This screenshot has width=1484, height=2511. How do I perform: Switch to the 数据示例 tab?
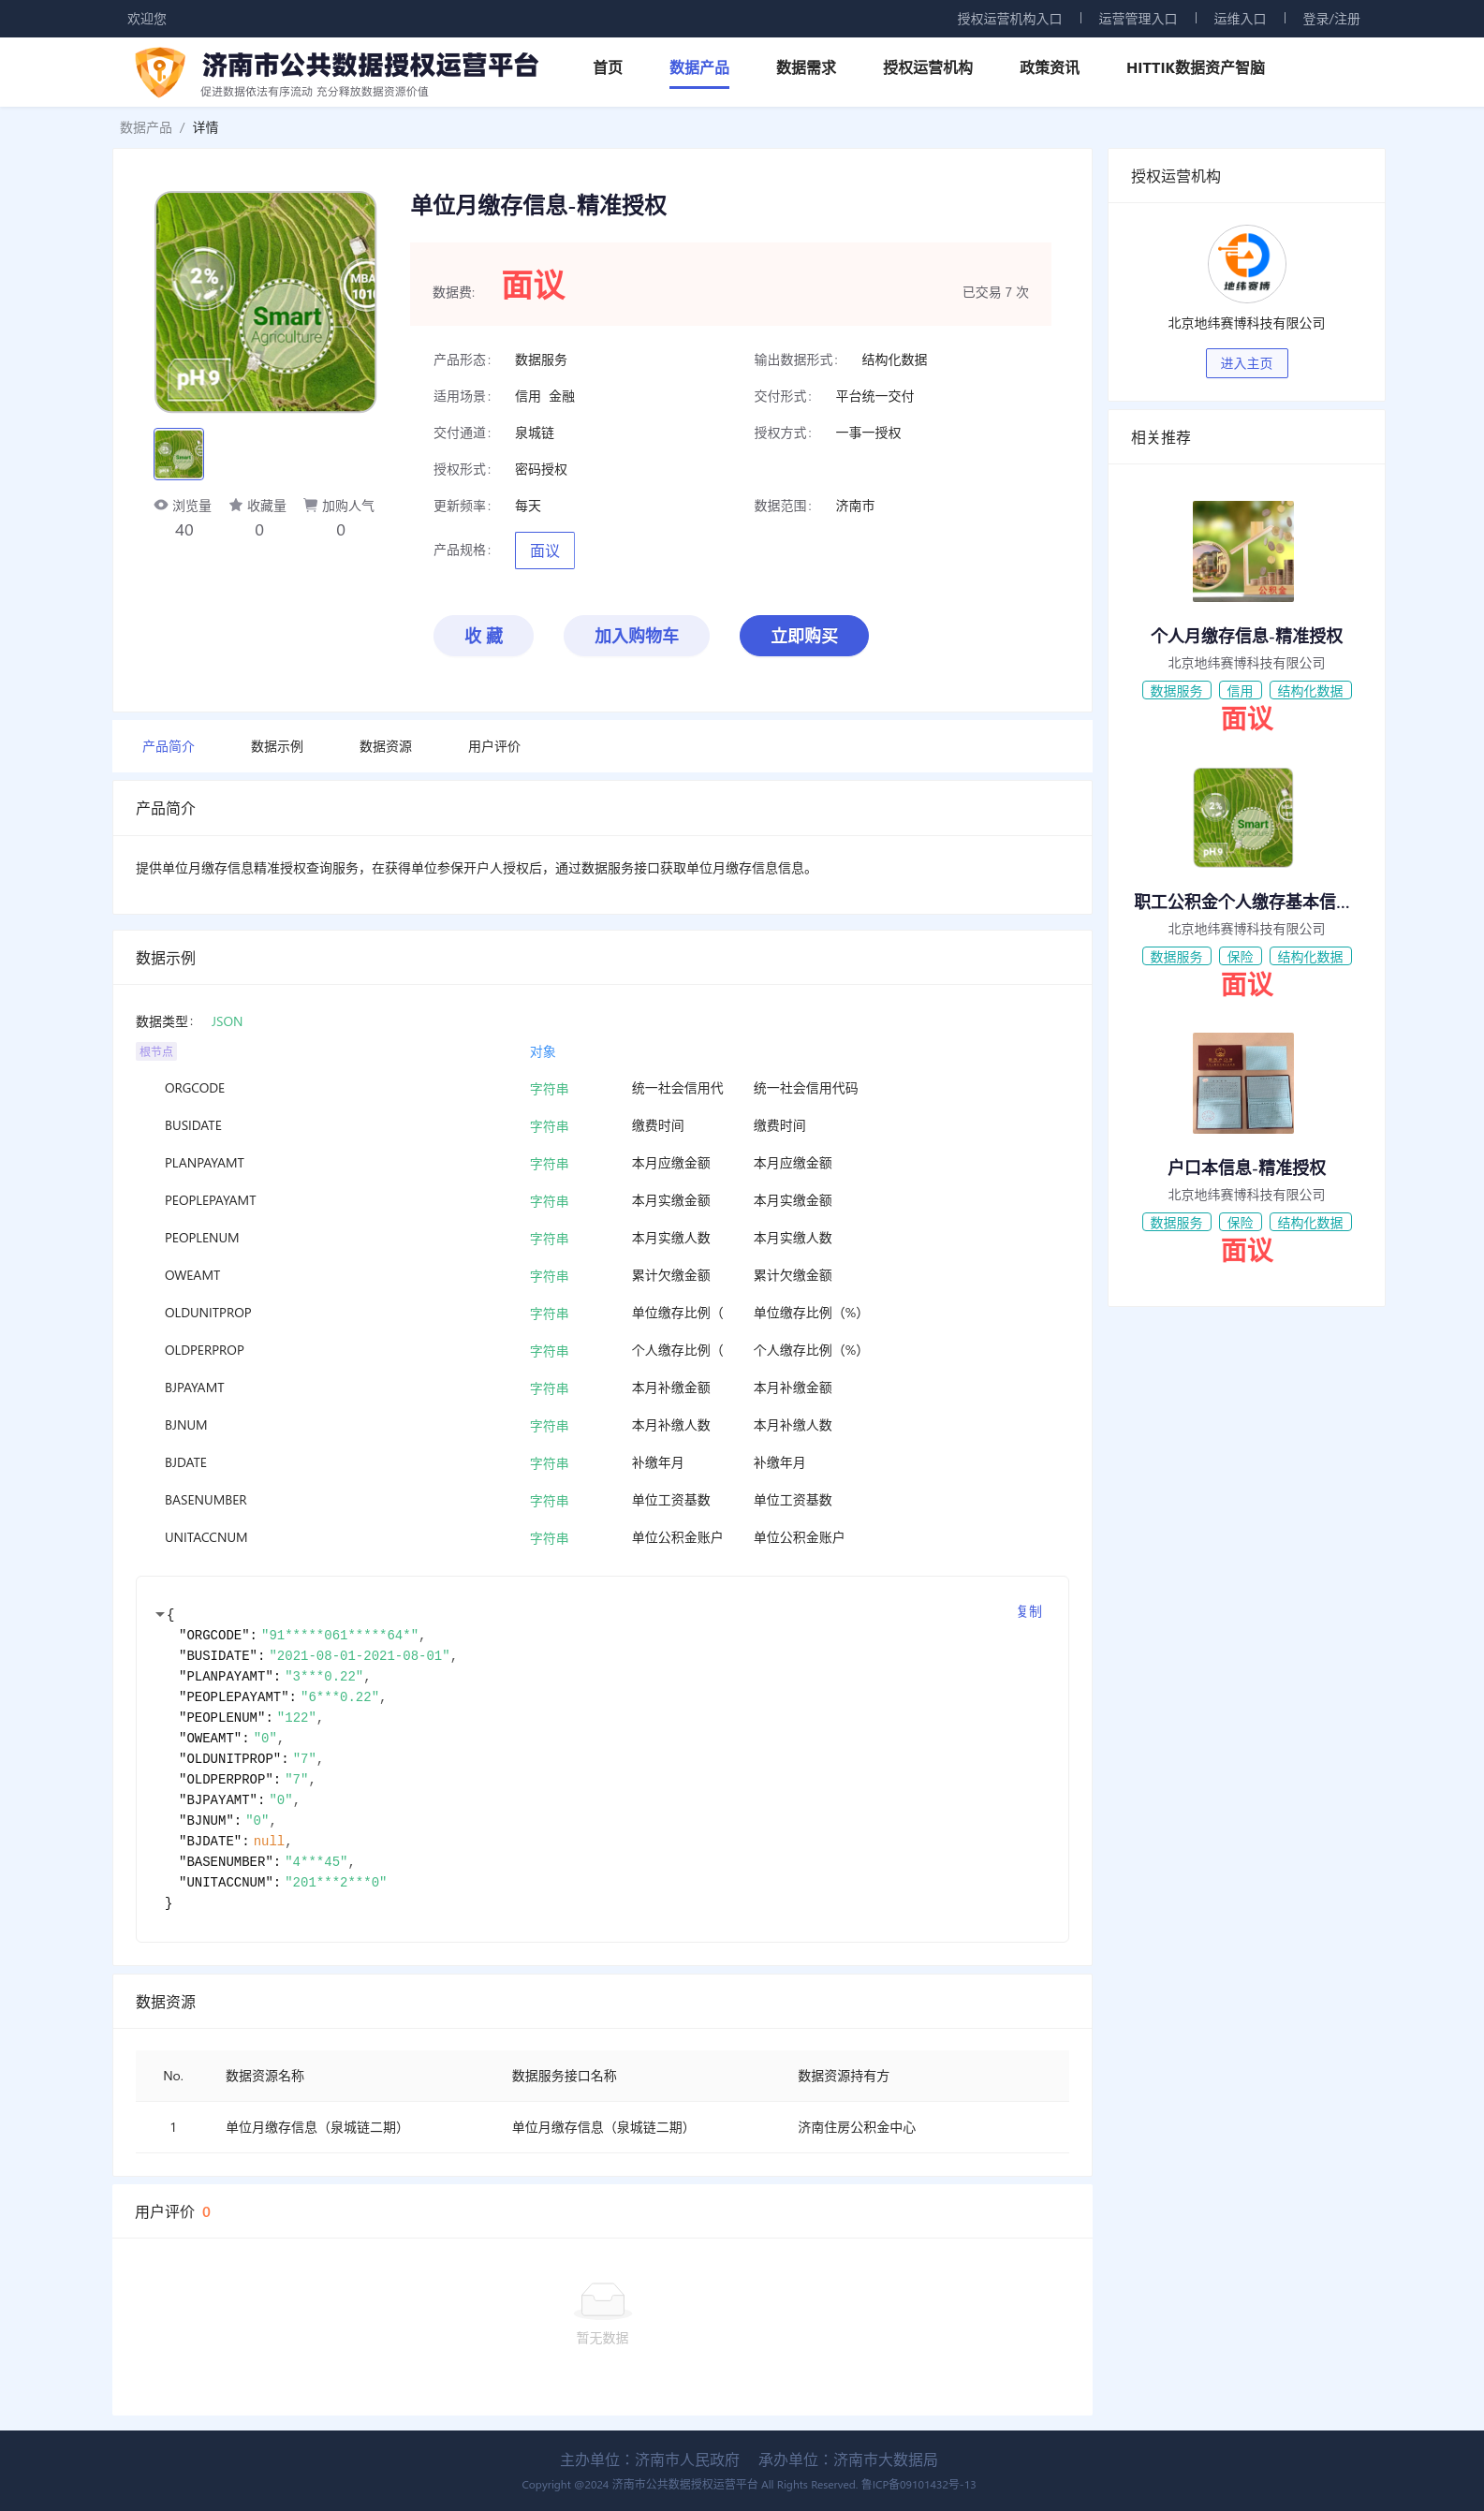277,746
